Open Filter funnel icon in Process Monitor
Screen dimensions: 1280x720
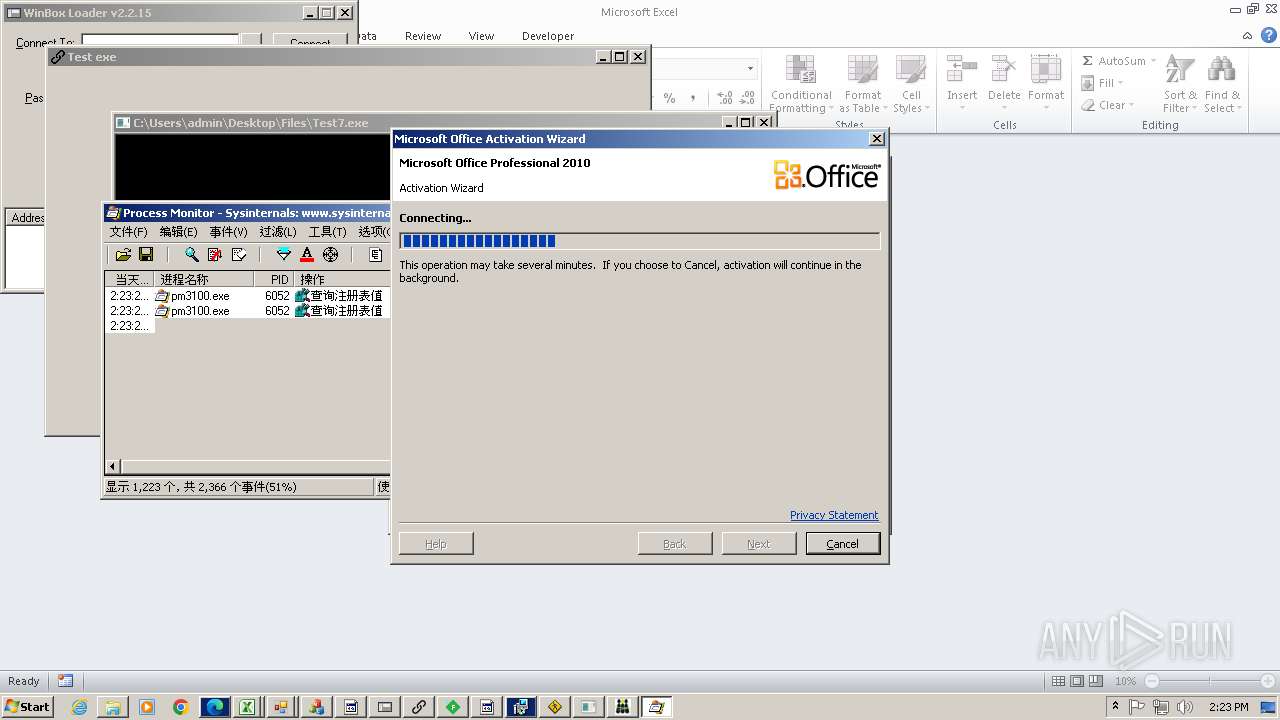[284, 255]
